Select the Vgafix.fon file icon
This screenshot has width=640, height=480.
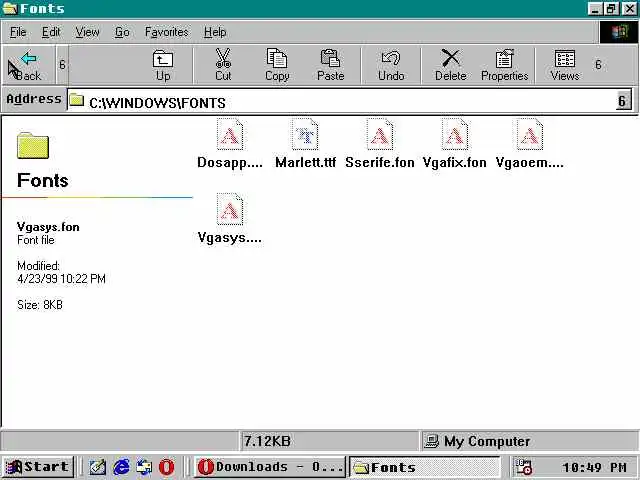point(455,134)
